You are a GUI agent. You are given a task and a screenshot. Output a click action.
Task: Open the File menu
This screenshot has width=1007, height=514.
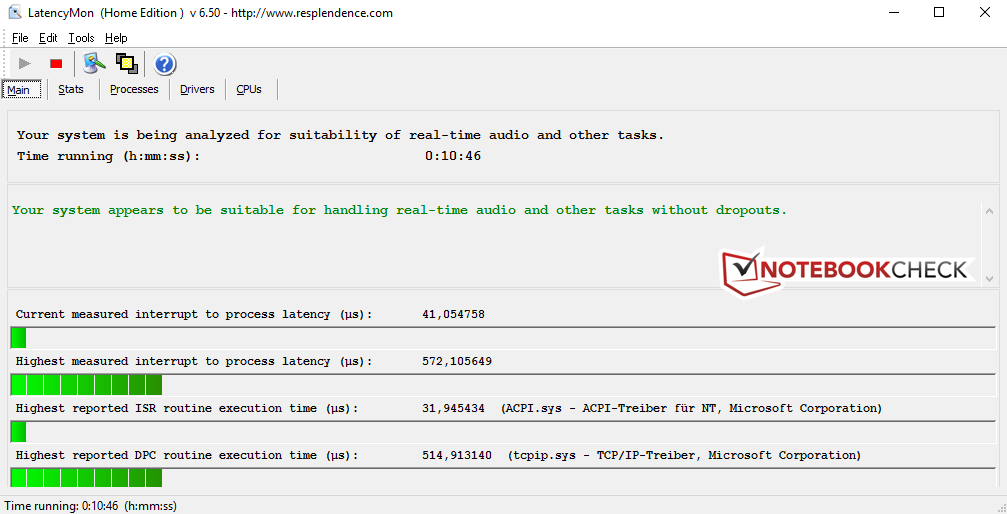pyautogui.click(x=20, y=38)
